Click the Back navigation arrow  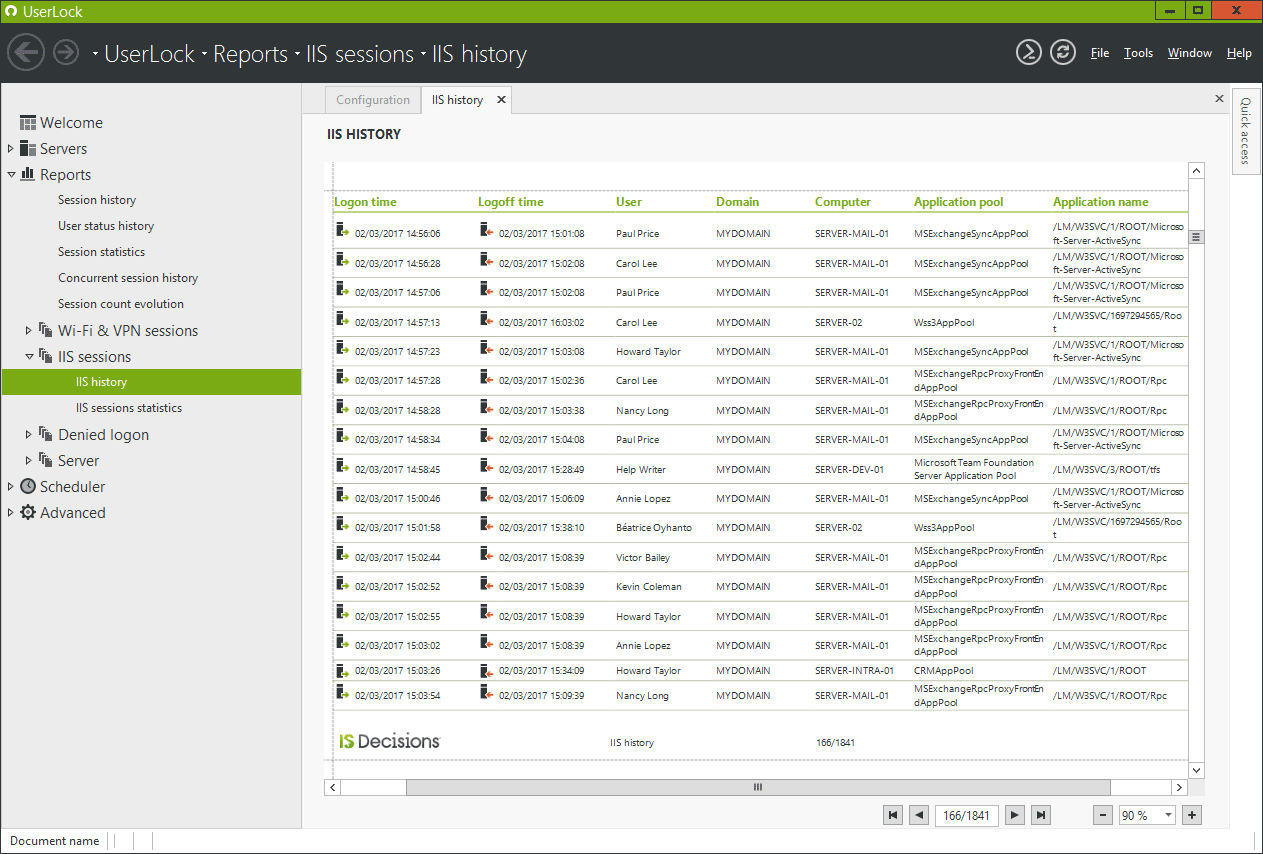27,52
